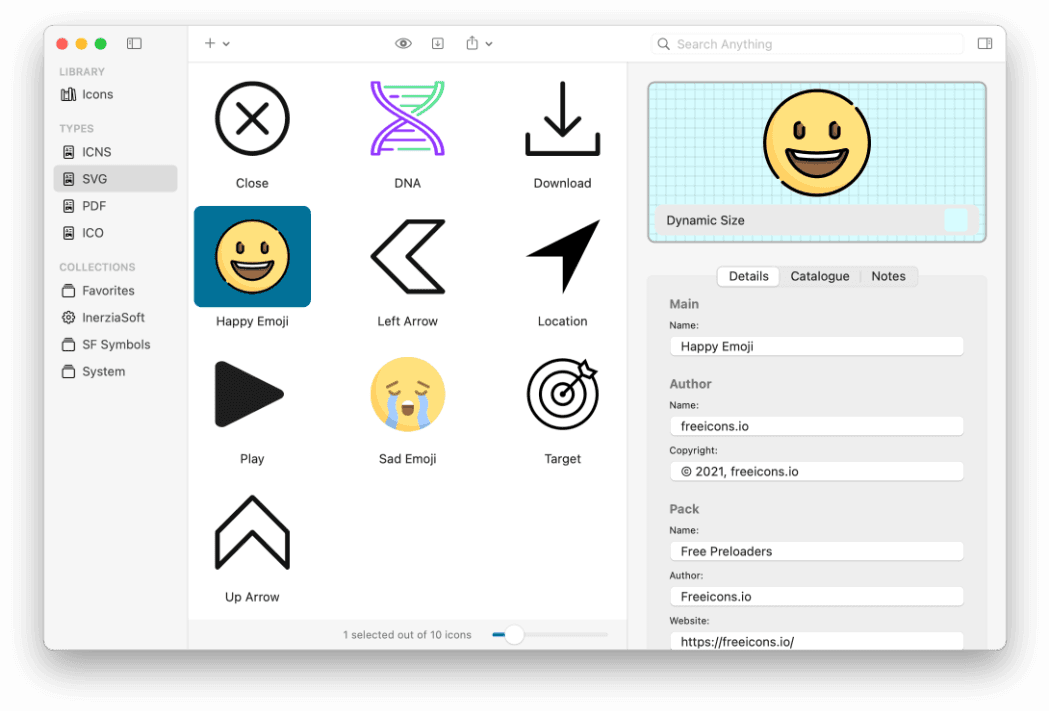Open the Icons library in sidebar

[97, 94]
